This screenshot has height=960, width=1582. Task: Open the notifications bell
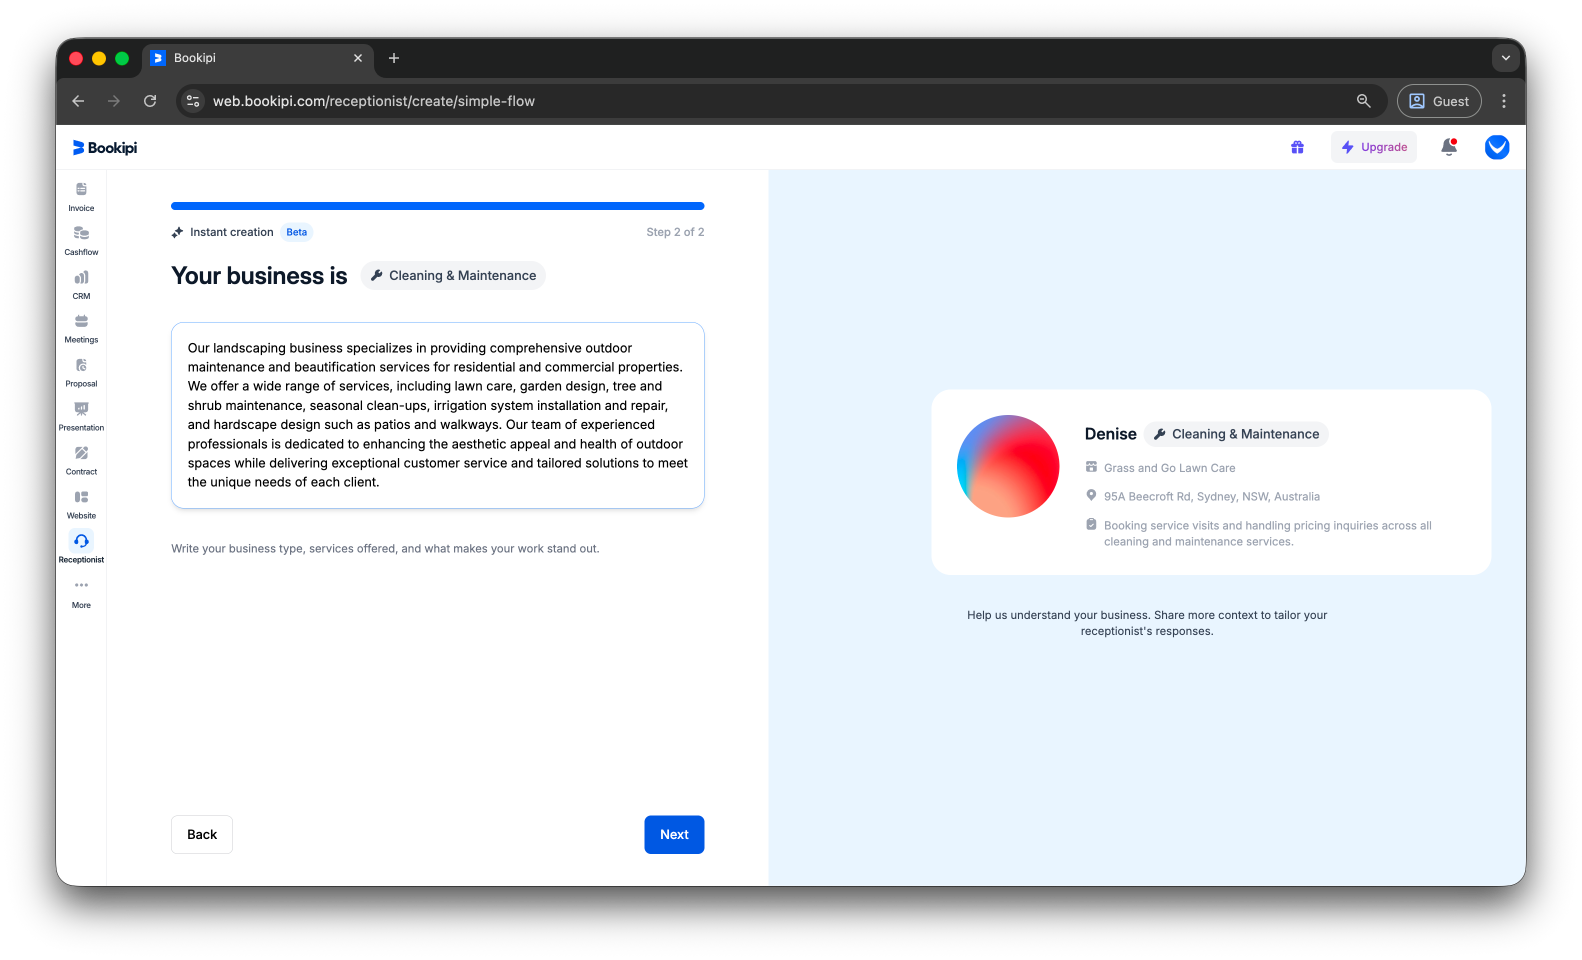(1449, 147)
